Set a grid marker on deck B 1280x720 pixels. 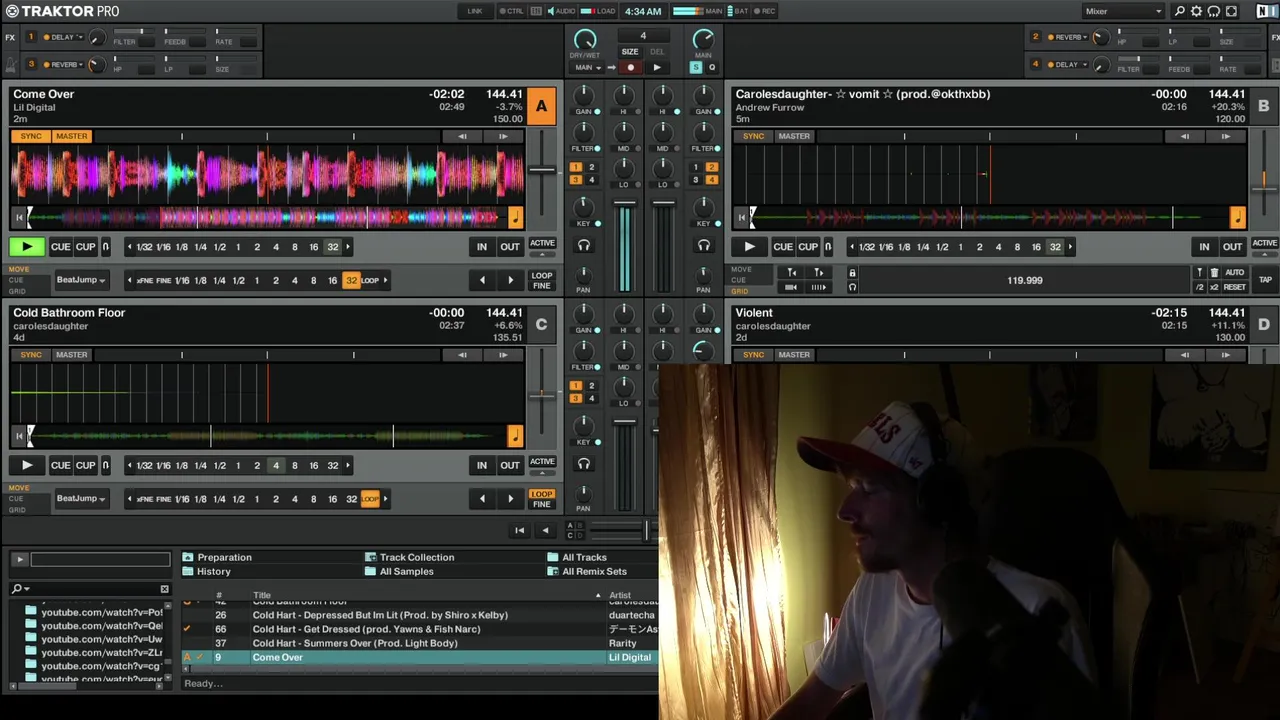[x=1200, y=272]
